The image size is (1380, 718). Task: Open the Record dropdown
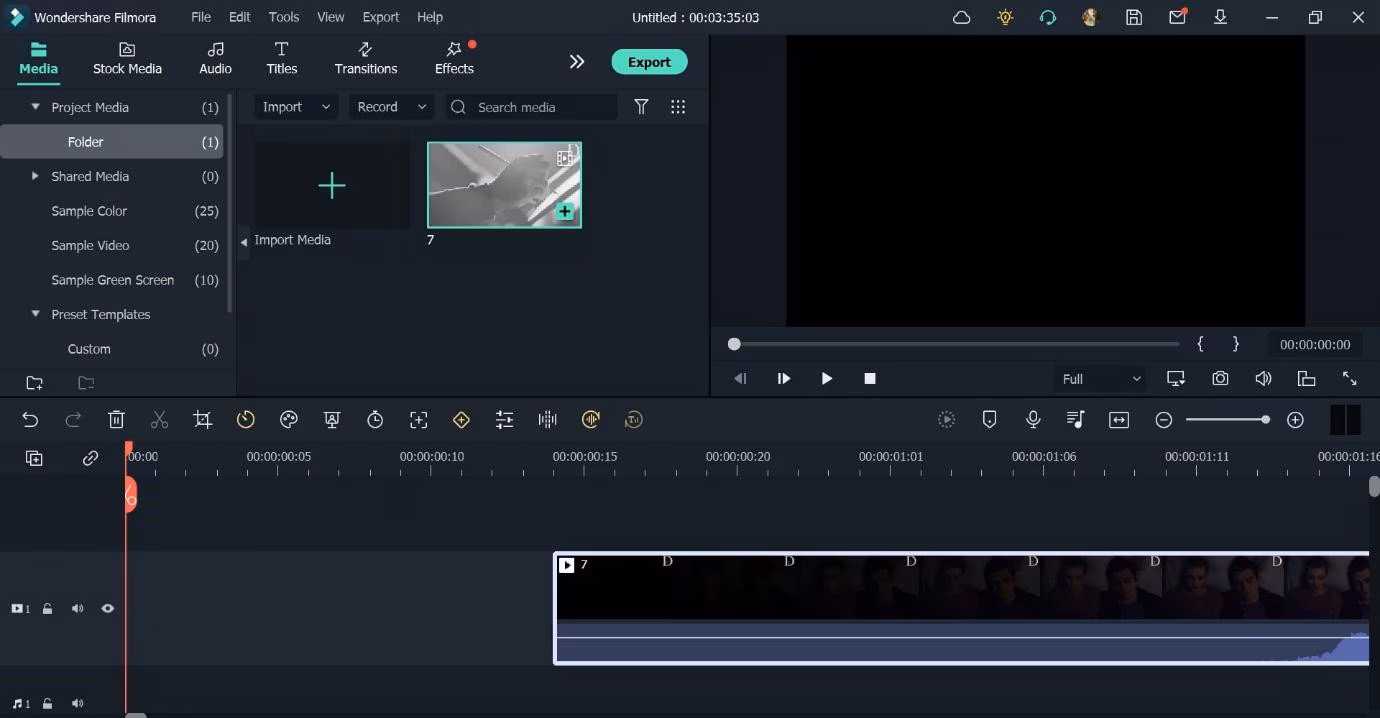pos(390,107)
